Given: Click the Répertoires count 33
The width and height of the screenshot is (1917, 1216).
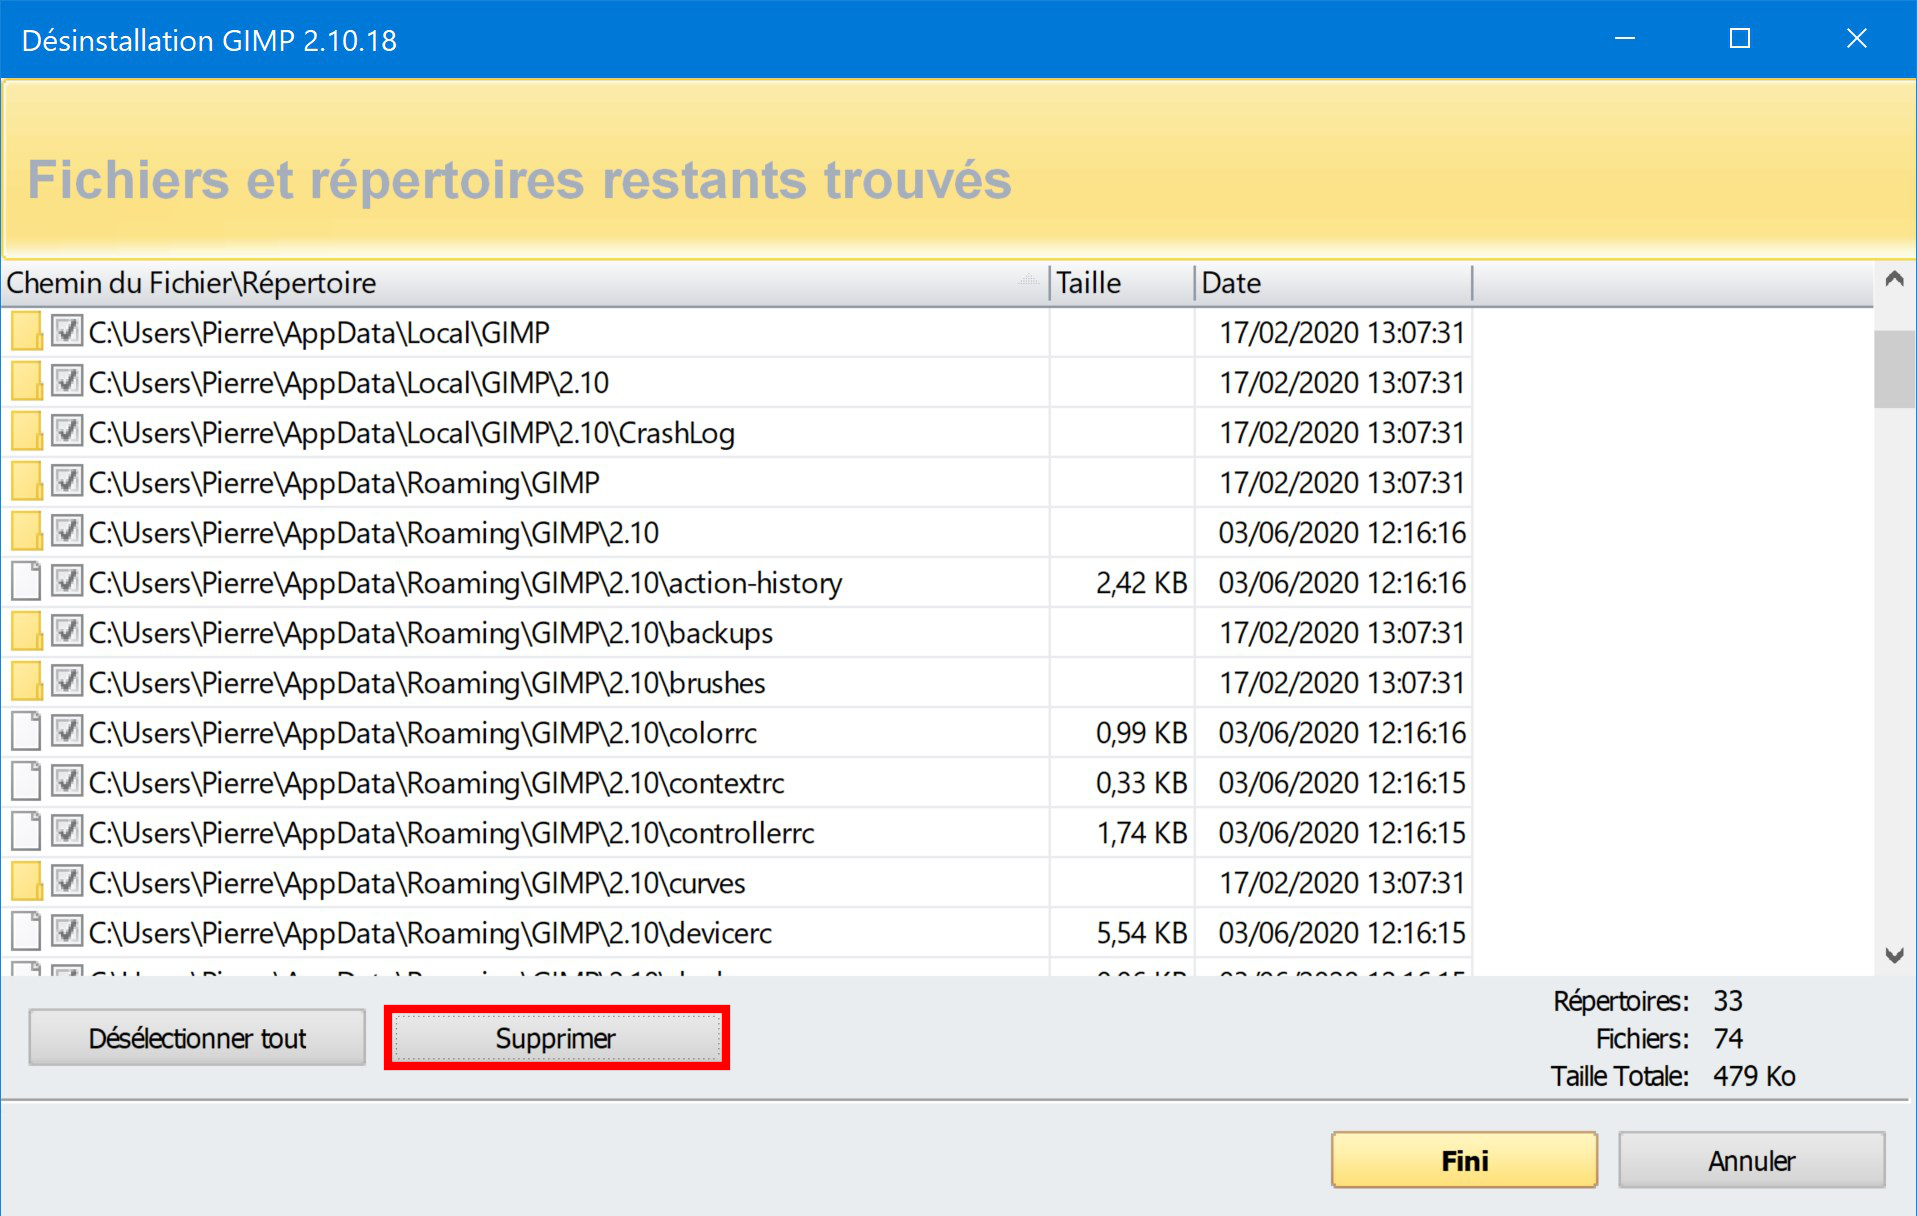Looking at the screenshot, I should [x=1728, y=1001].
